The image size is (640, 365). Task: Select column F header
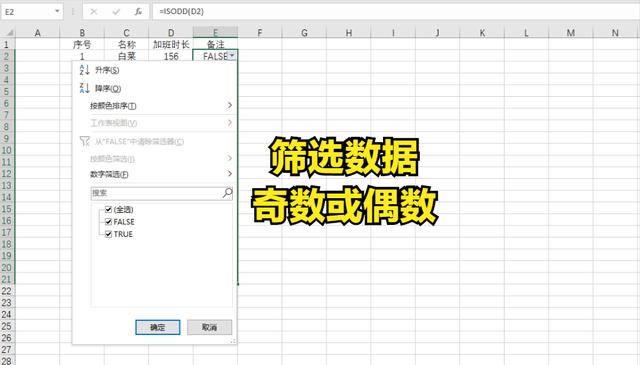click(260, 33)
